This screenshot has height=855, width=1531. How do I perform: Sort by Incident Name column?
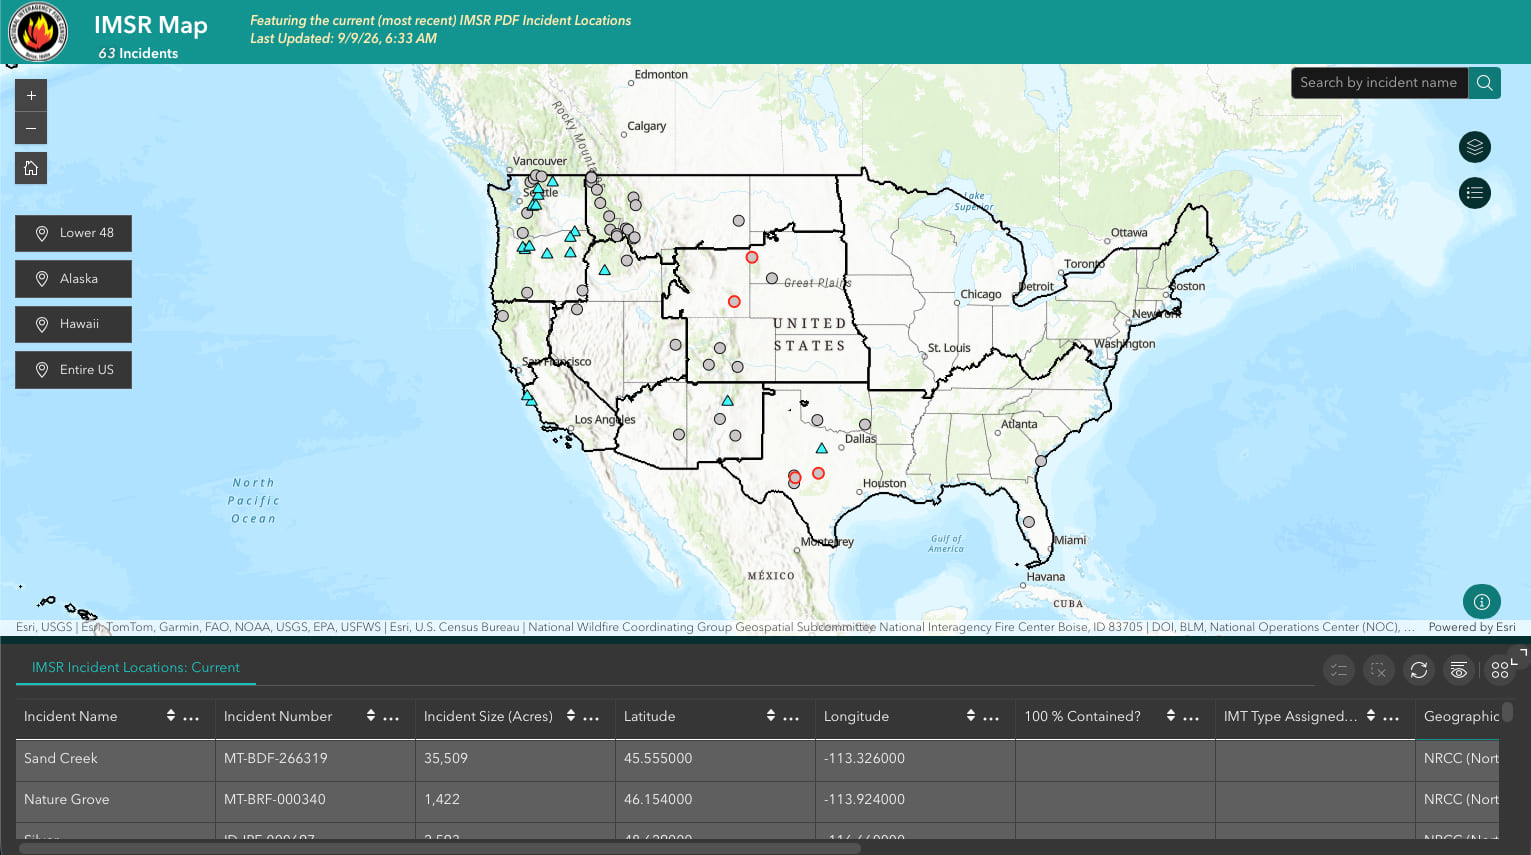pyautogui.click(x=171, y=716)
